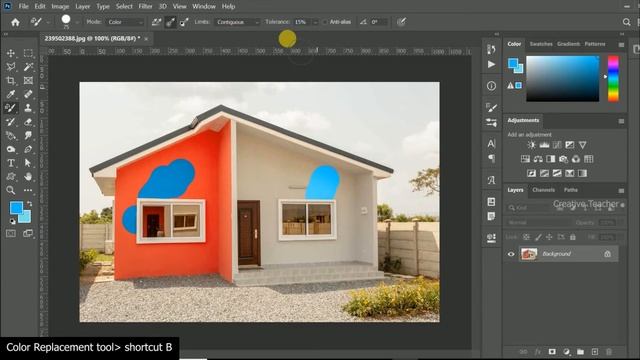Click Create new layer icon
This screenshot has width=640, height=360.
[595, 351]
